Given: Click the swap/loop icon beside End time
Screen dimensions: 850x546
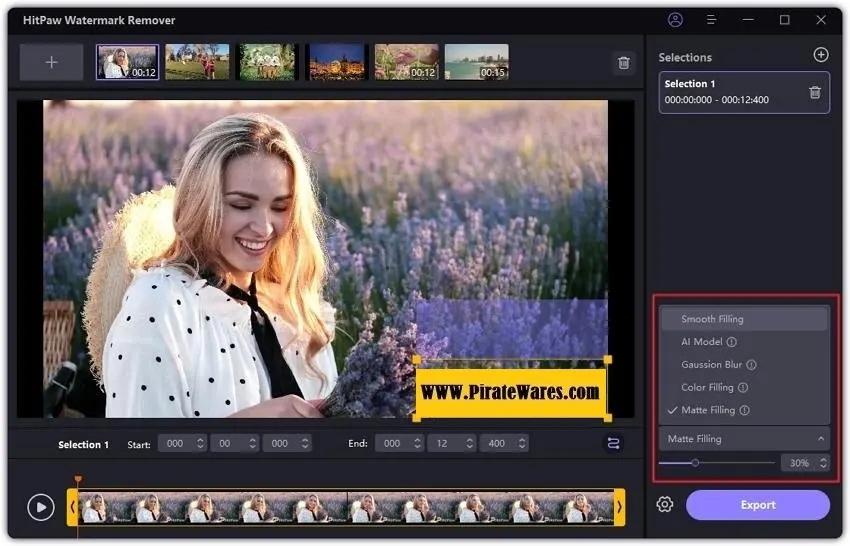Looking at the screenshot, I should (613, 443).
